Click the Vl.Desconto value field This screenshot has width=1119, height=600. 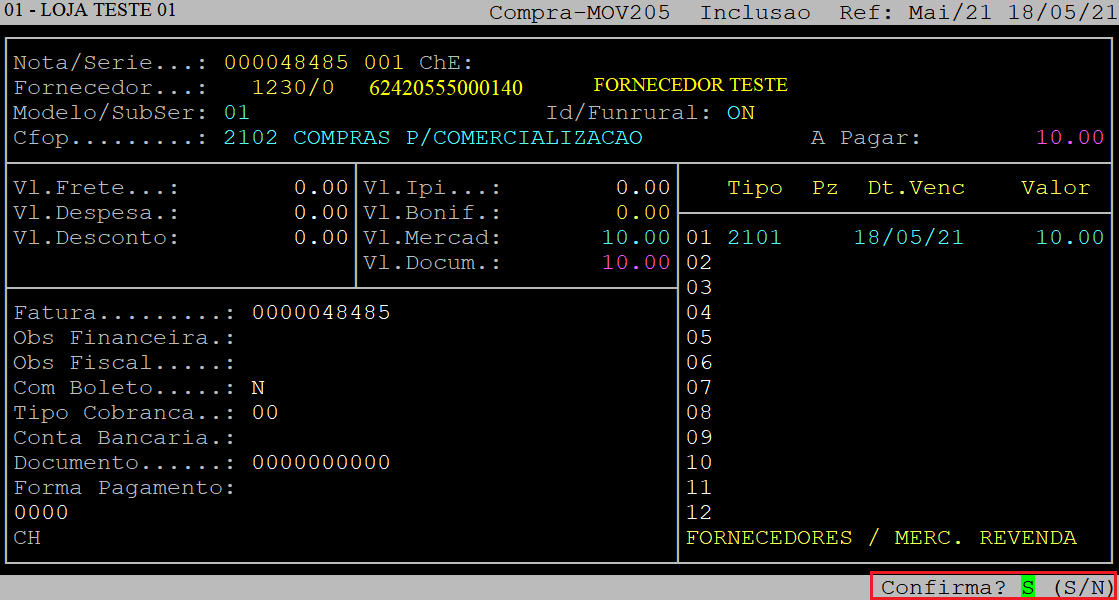point(320,237)
